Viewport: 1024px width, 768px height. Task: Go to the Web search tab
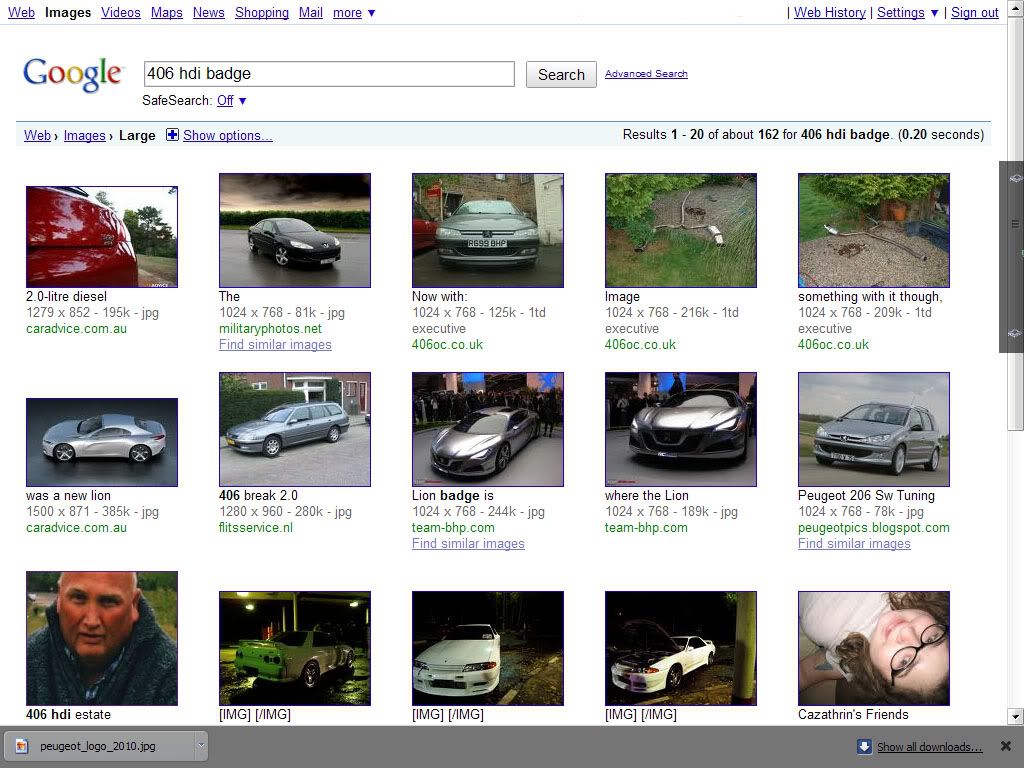pyautogui.click(x=21, y=12)
